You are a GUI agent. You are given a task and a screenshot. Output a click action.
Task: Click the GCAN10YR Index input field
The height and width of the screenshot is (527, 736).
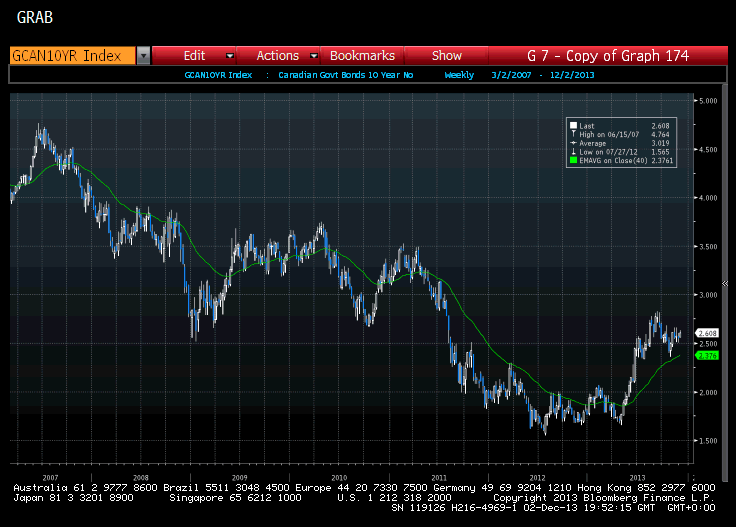click(70, 56)
